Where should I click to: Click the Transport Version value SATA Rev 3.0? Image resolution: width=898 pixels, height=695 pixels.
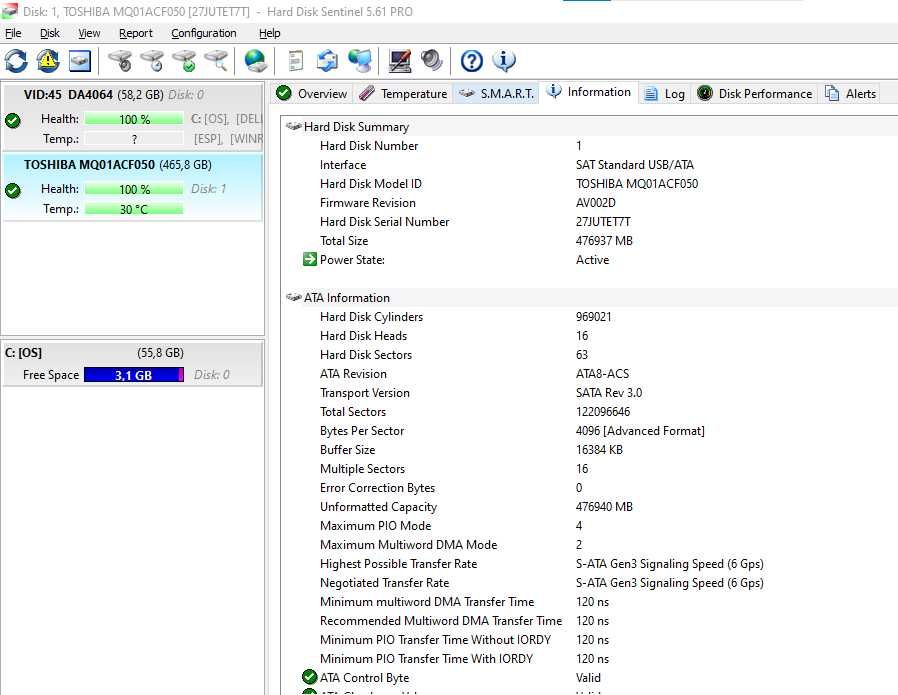tap(609, 393)
